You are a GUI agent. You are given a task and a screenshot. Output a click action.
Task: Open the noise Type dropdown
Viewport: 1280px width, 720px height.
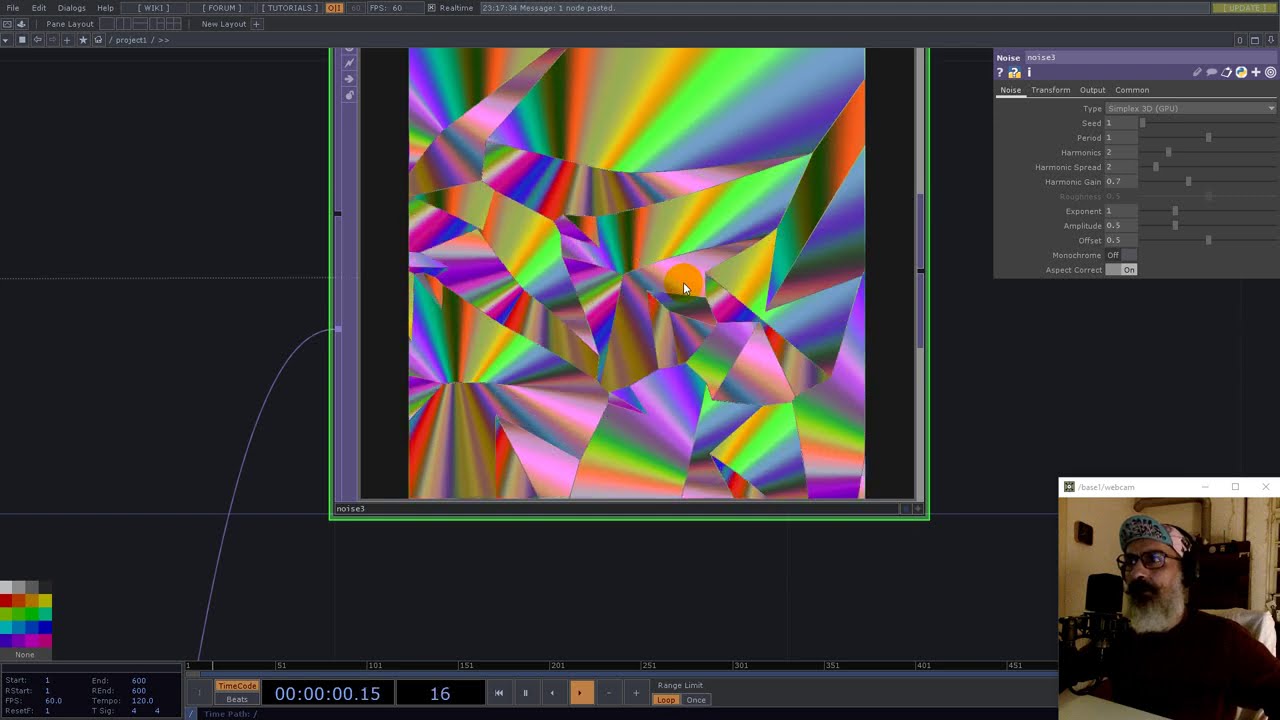(x=1190, y=108)
